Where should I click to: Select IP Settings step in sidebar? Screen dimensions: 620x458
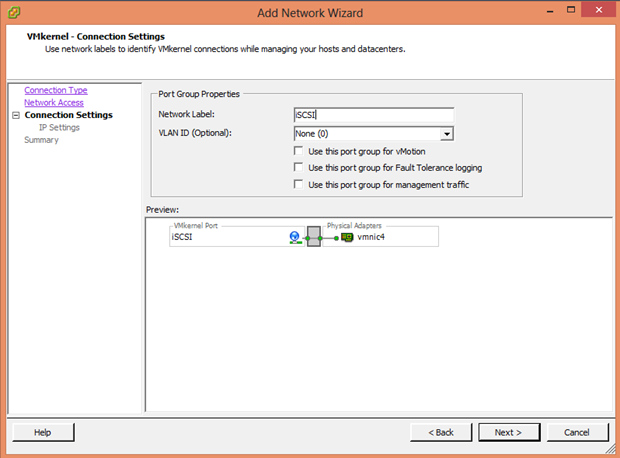coord(59,127)
